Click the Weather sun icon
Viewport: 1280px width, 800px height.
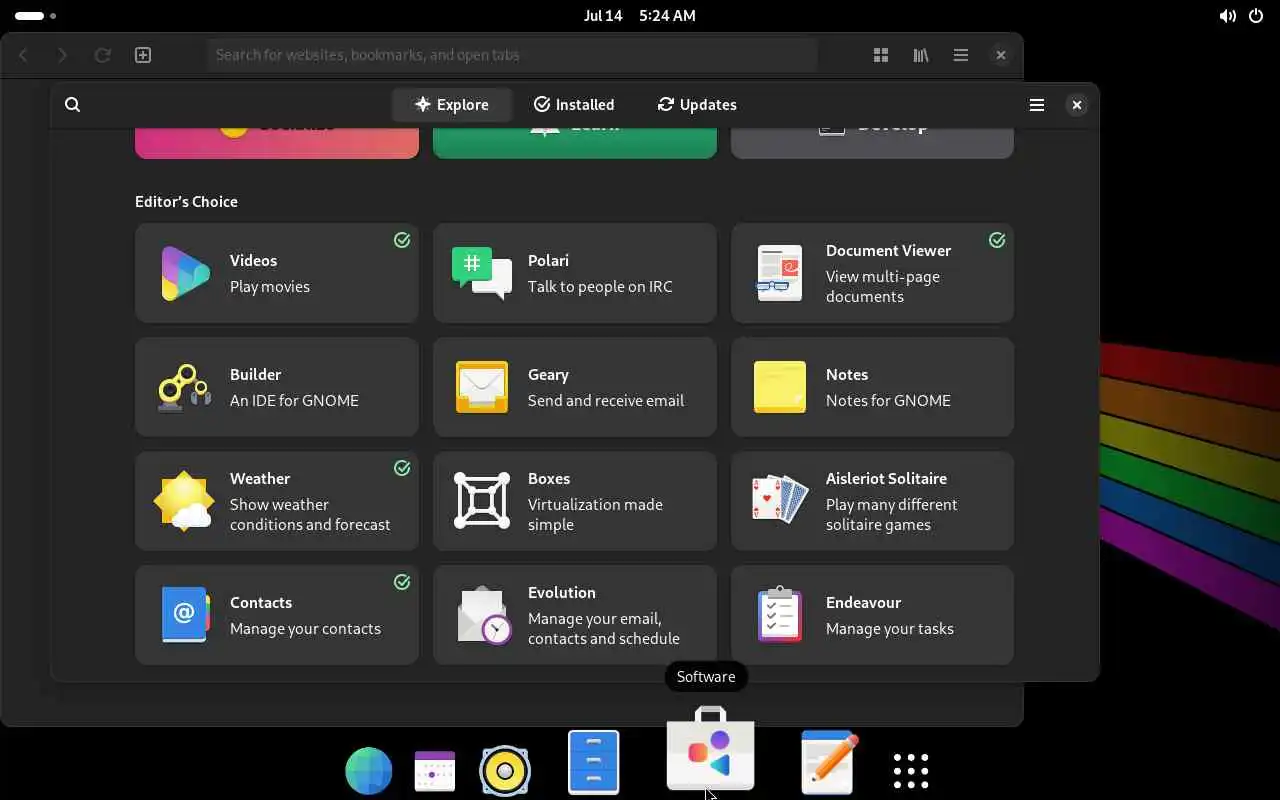185,501
